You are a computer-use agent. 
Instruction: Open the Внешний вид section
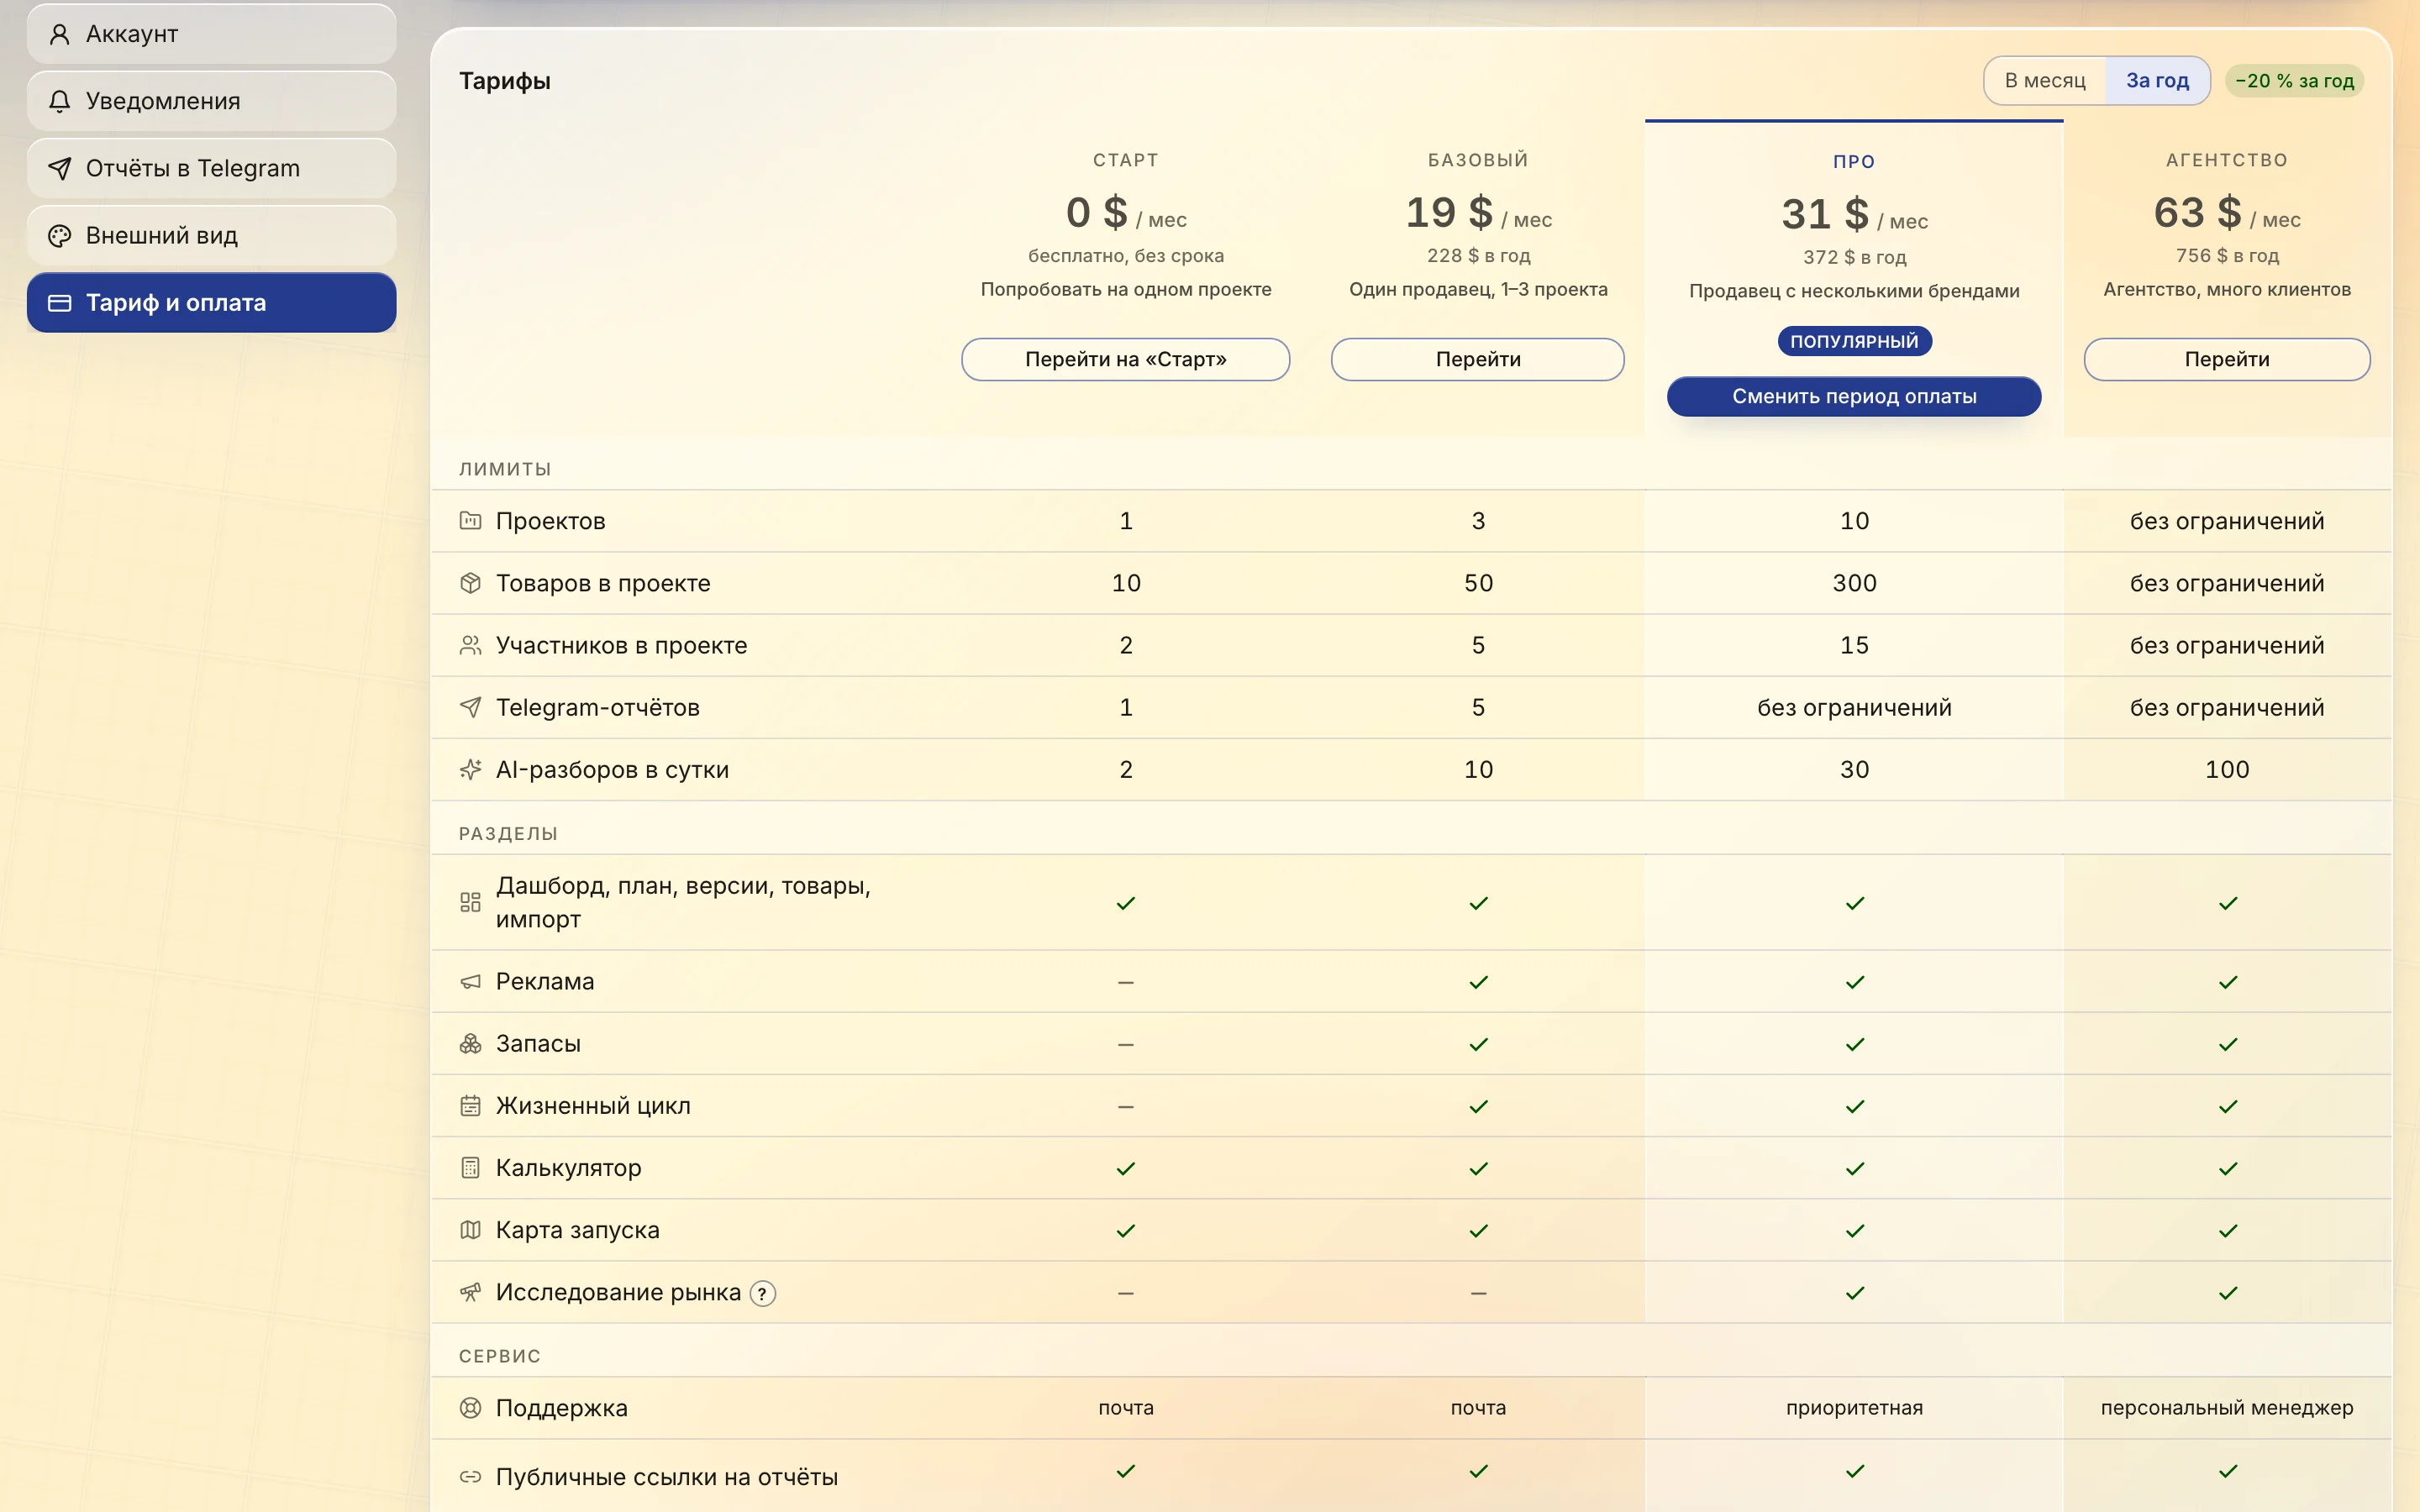(x=211, y=235)
